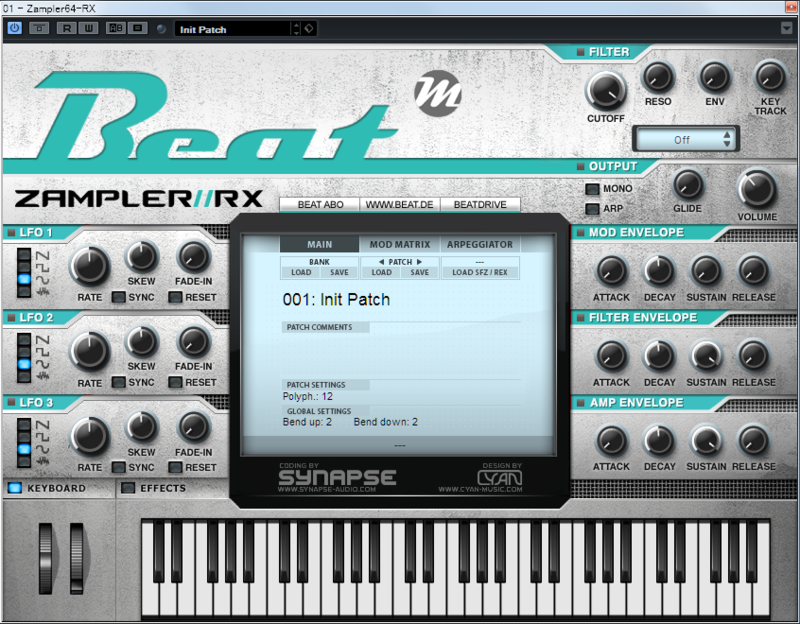Click the LFO 1 SKEW knob
Viewport: 800px width, 624px height.
(141, 257)
